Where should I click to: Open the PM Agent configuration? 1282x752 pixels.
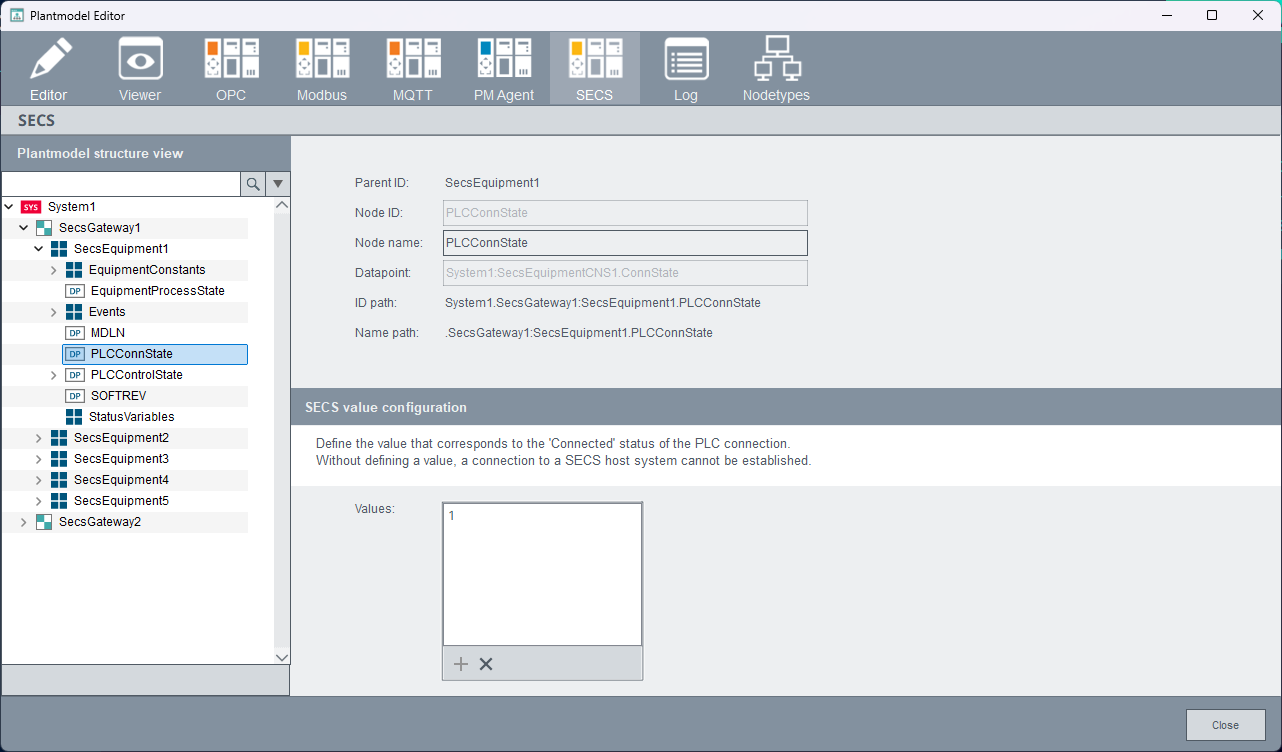[504, 68]
